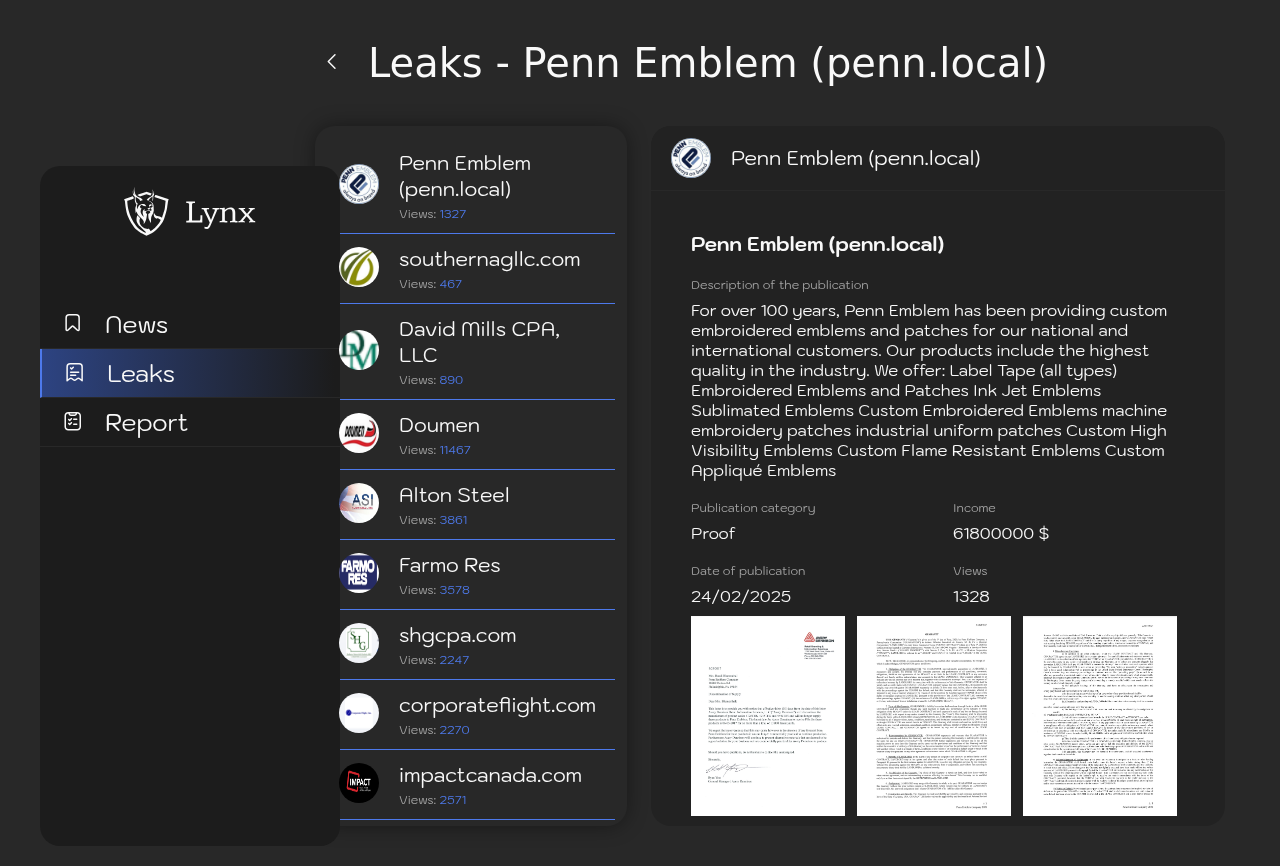Open the Doumen leak entry
The width and height of the screenshot is (1280, 866).
pyautogui.click(x=477, y=435)
